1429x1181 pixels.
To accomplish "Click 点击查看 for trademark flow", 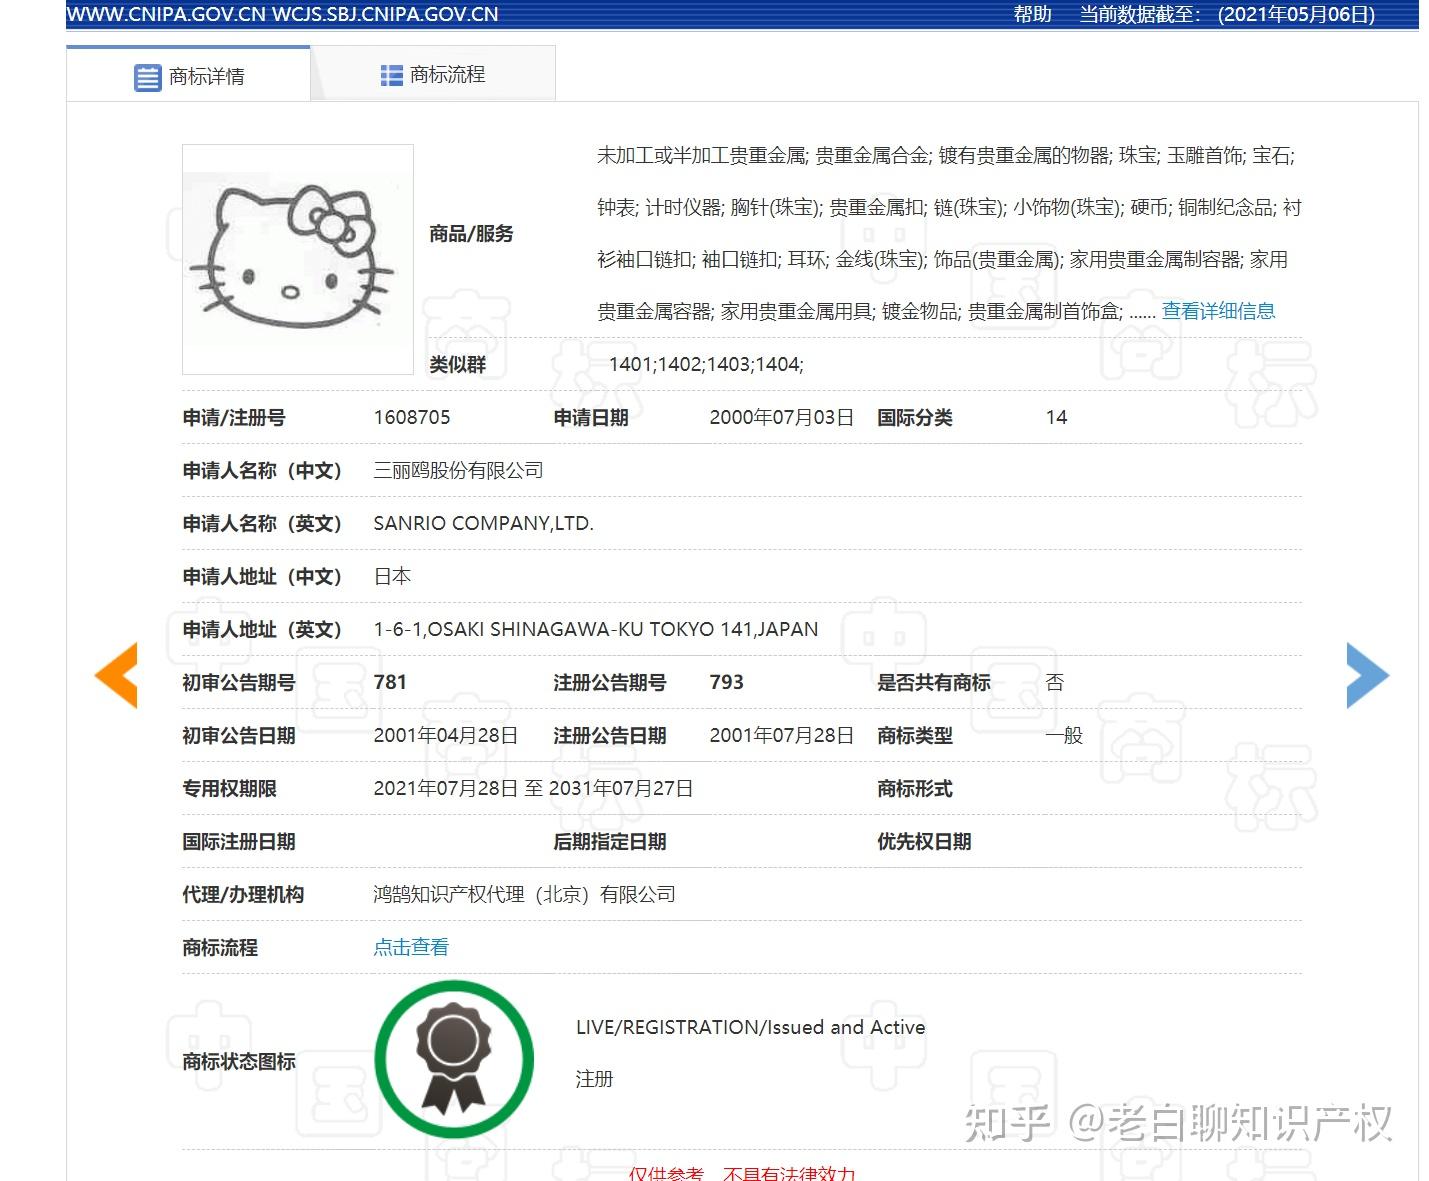I will (x=411, y=947).
